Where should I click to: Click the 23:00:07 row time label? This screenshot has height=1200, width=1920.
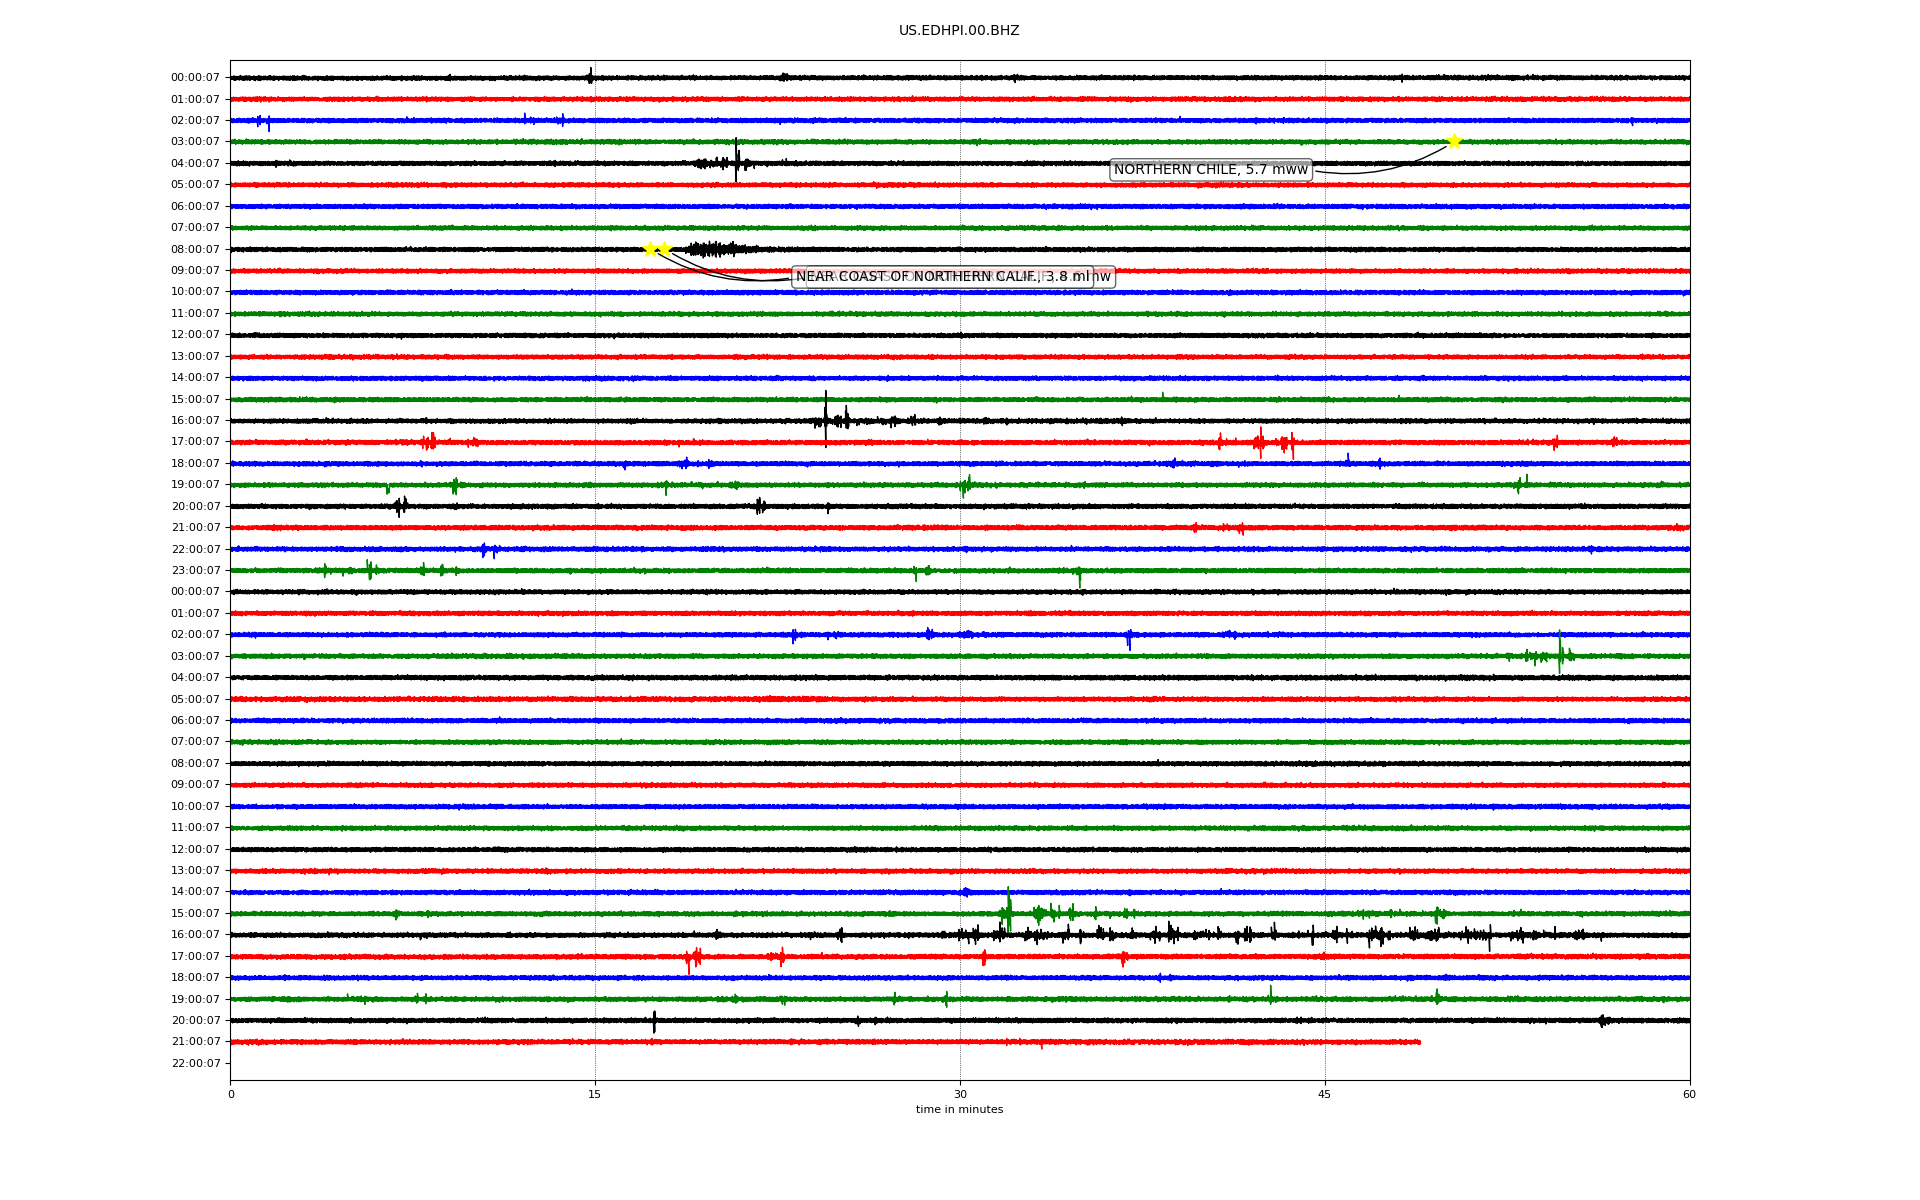pyautogui.click(x=196, y=571)
